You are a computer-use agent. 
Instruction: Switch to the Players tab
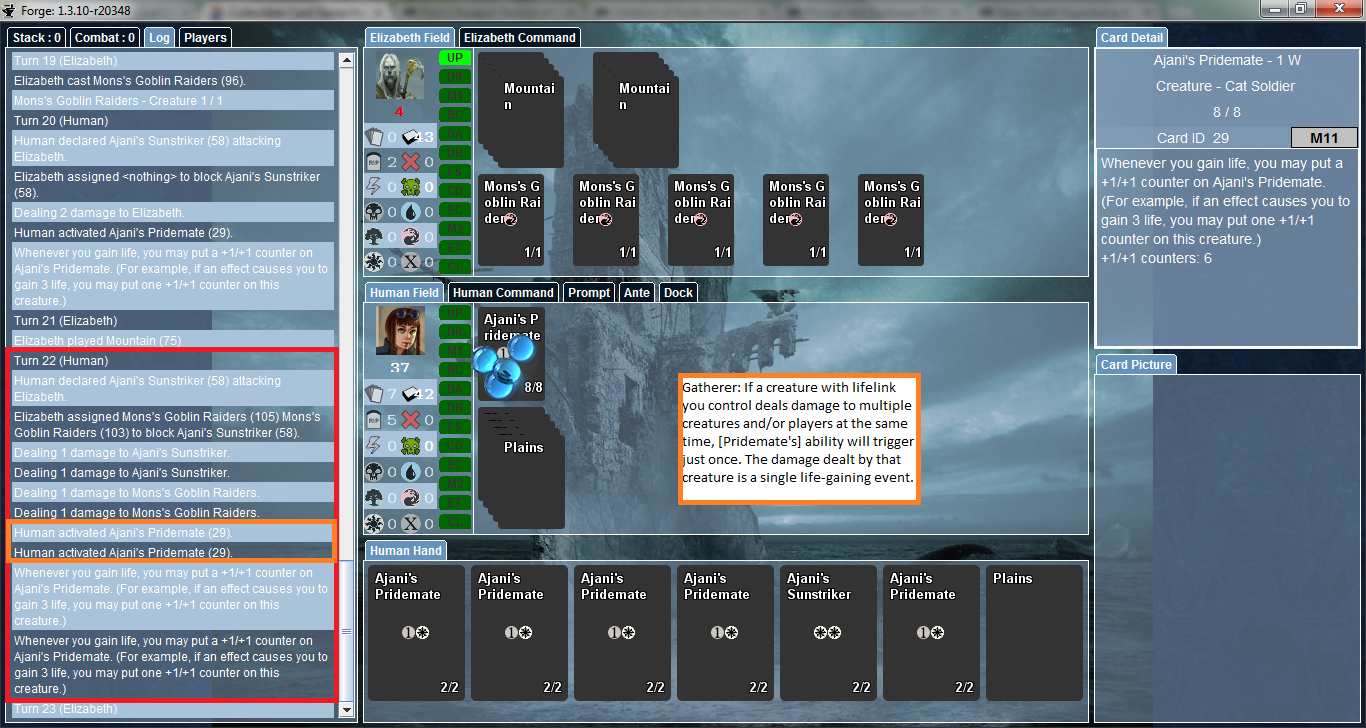(x=205, y=38)
